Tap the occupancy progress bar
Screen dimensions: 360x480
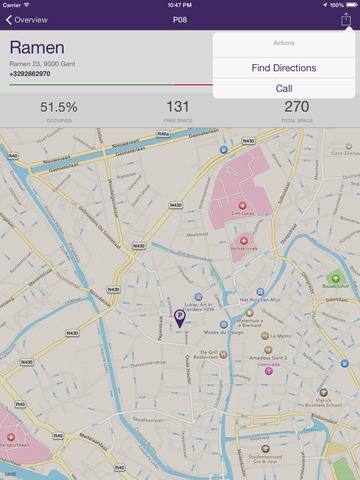coord(111,85)
